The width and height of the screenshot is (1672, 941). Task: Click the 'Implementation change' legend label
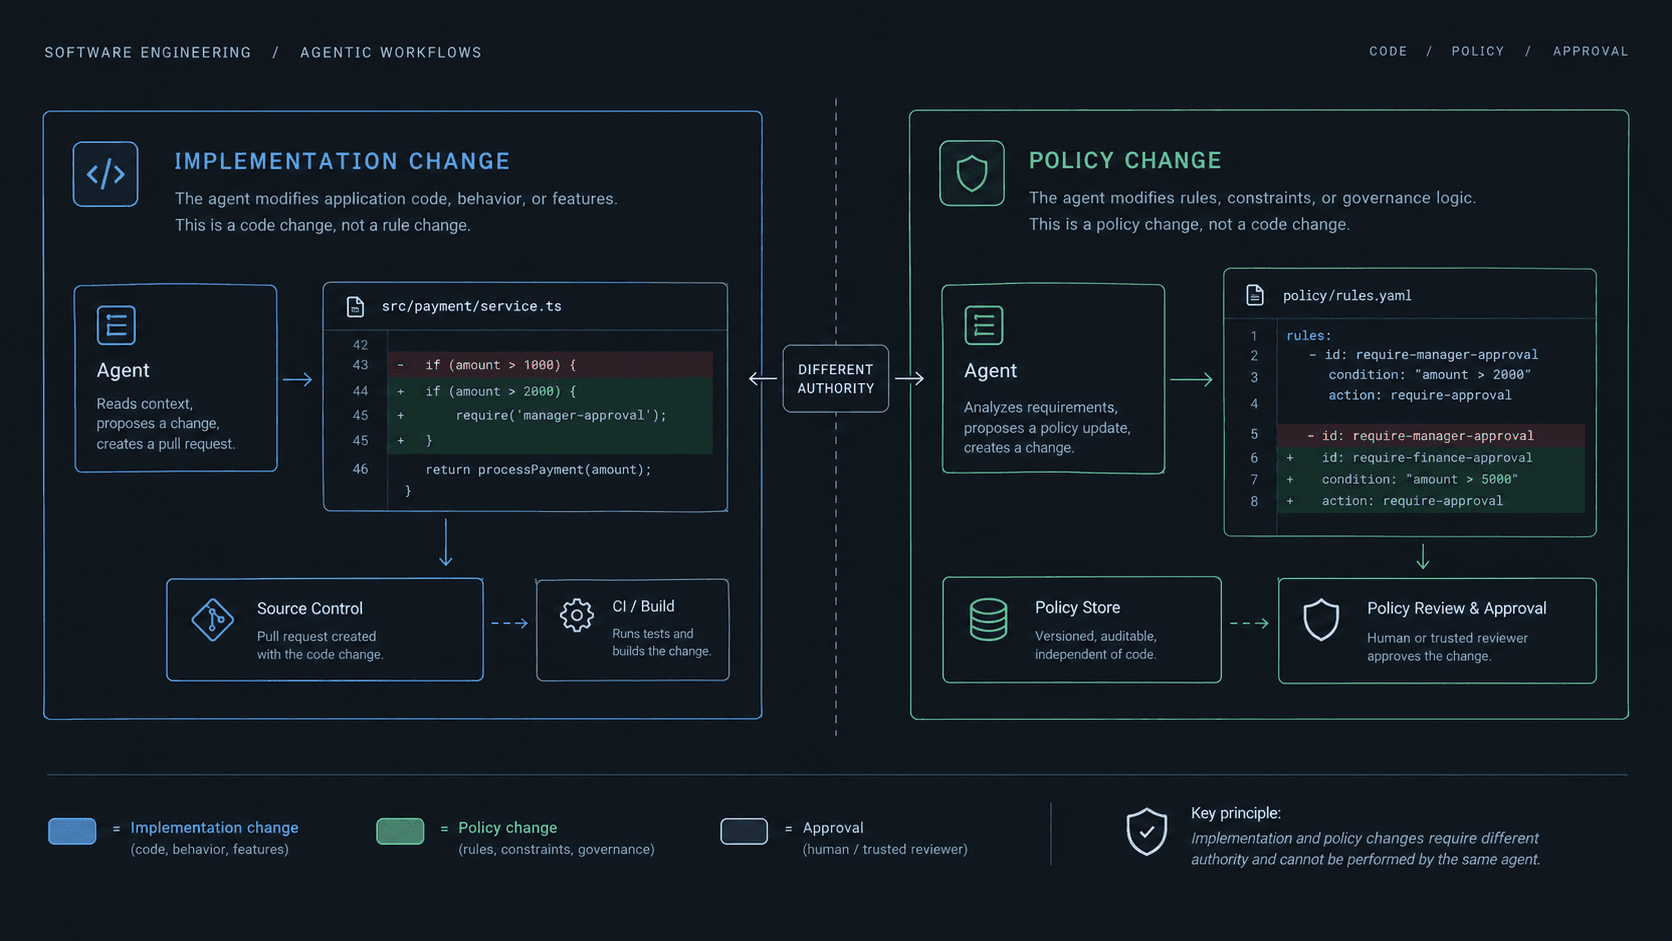click(214, 827)
